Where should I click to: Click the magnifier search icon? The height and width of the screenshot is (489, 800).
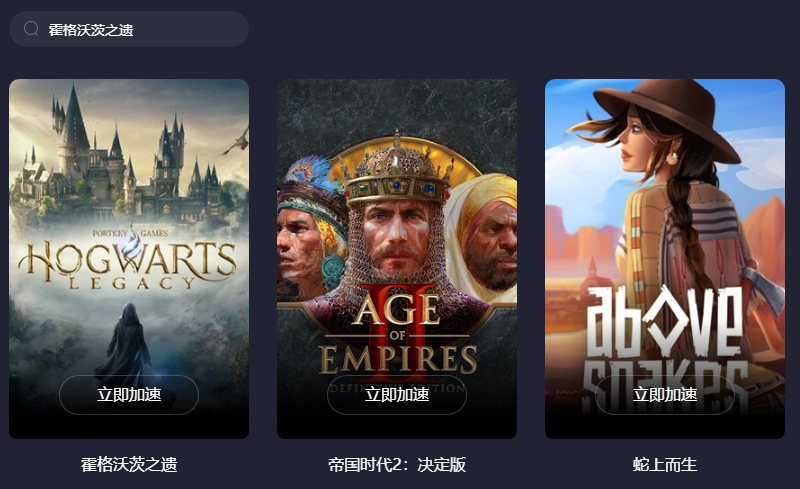[x=31, y=29]
